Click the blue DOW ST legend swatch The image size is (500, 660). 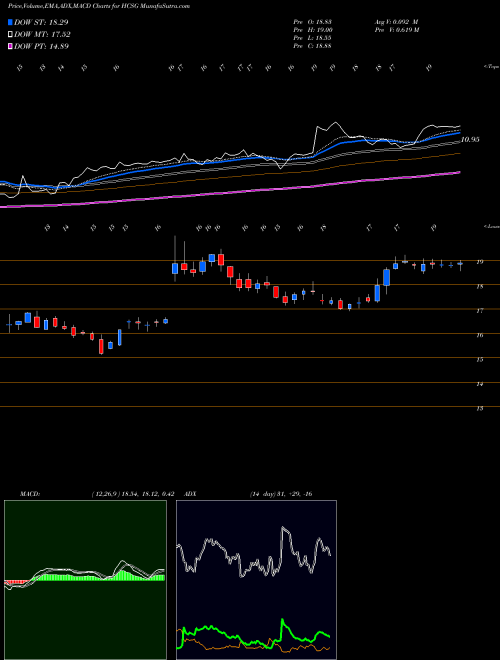coord(11,22)
